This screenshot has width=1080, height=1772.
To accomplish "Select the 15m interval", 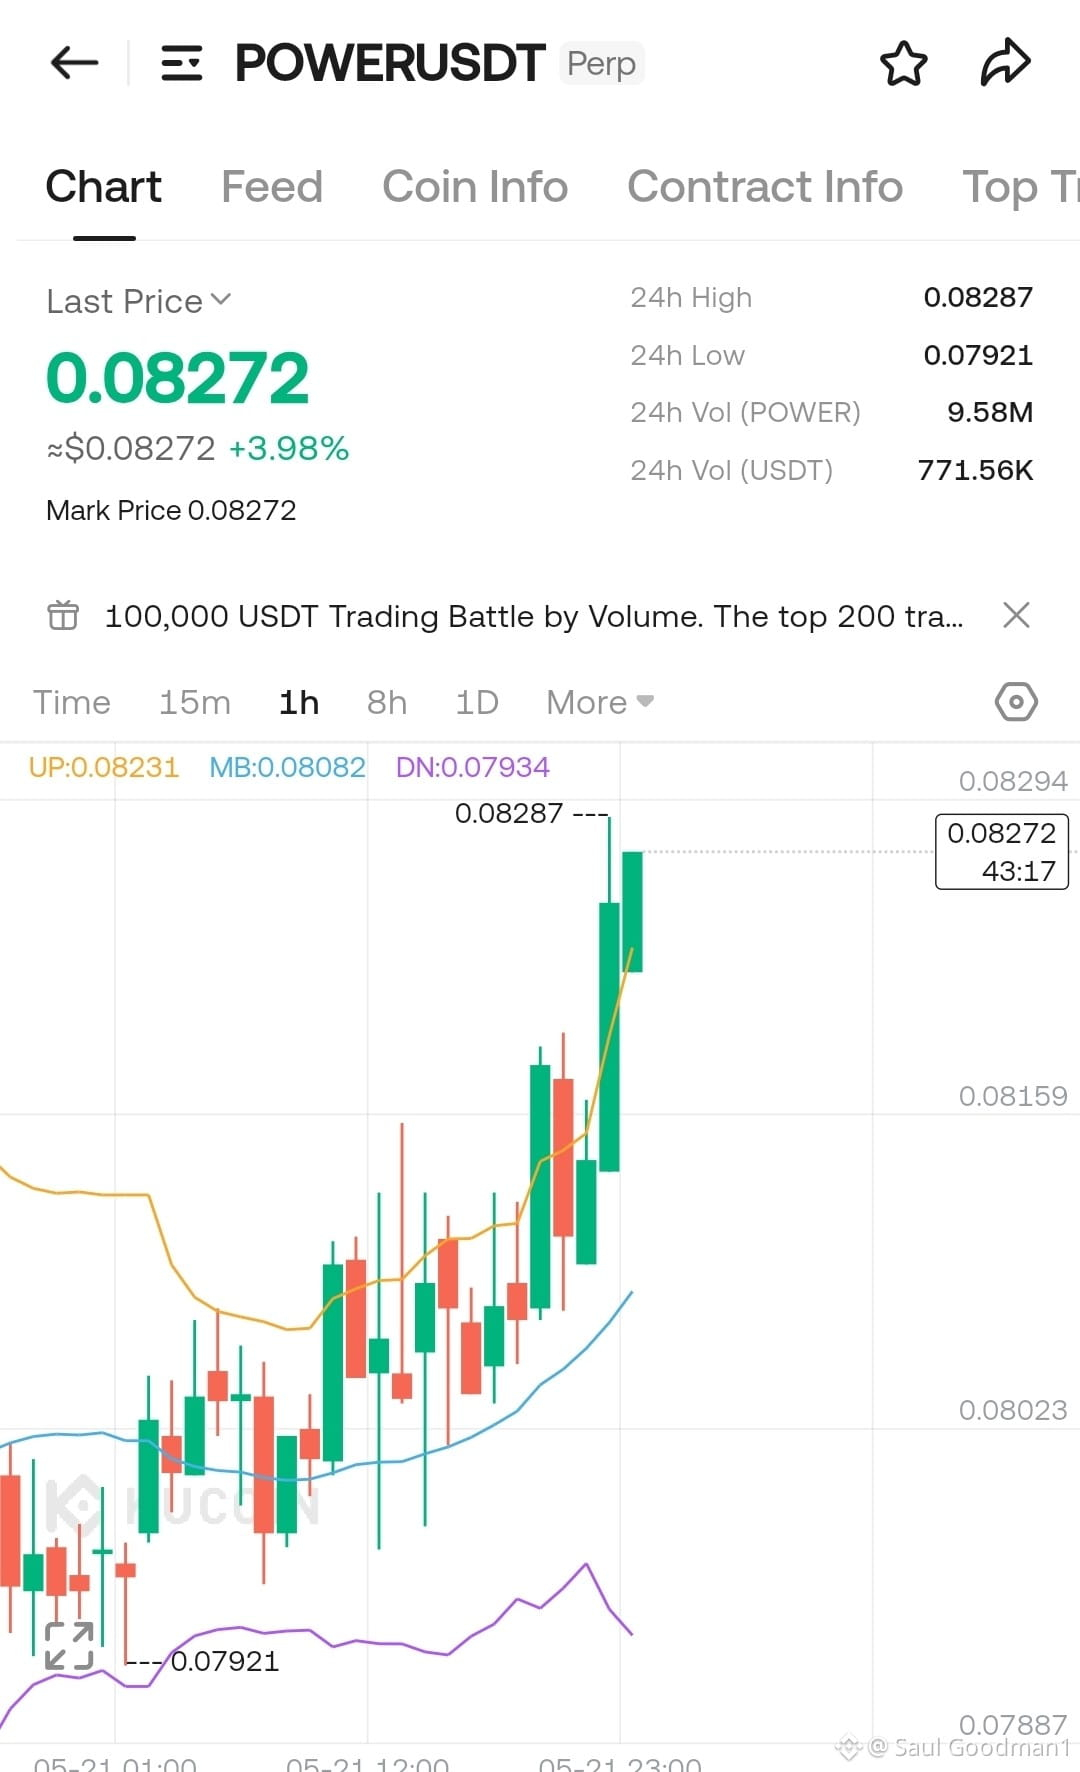I will click(x=195, y=702).
